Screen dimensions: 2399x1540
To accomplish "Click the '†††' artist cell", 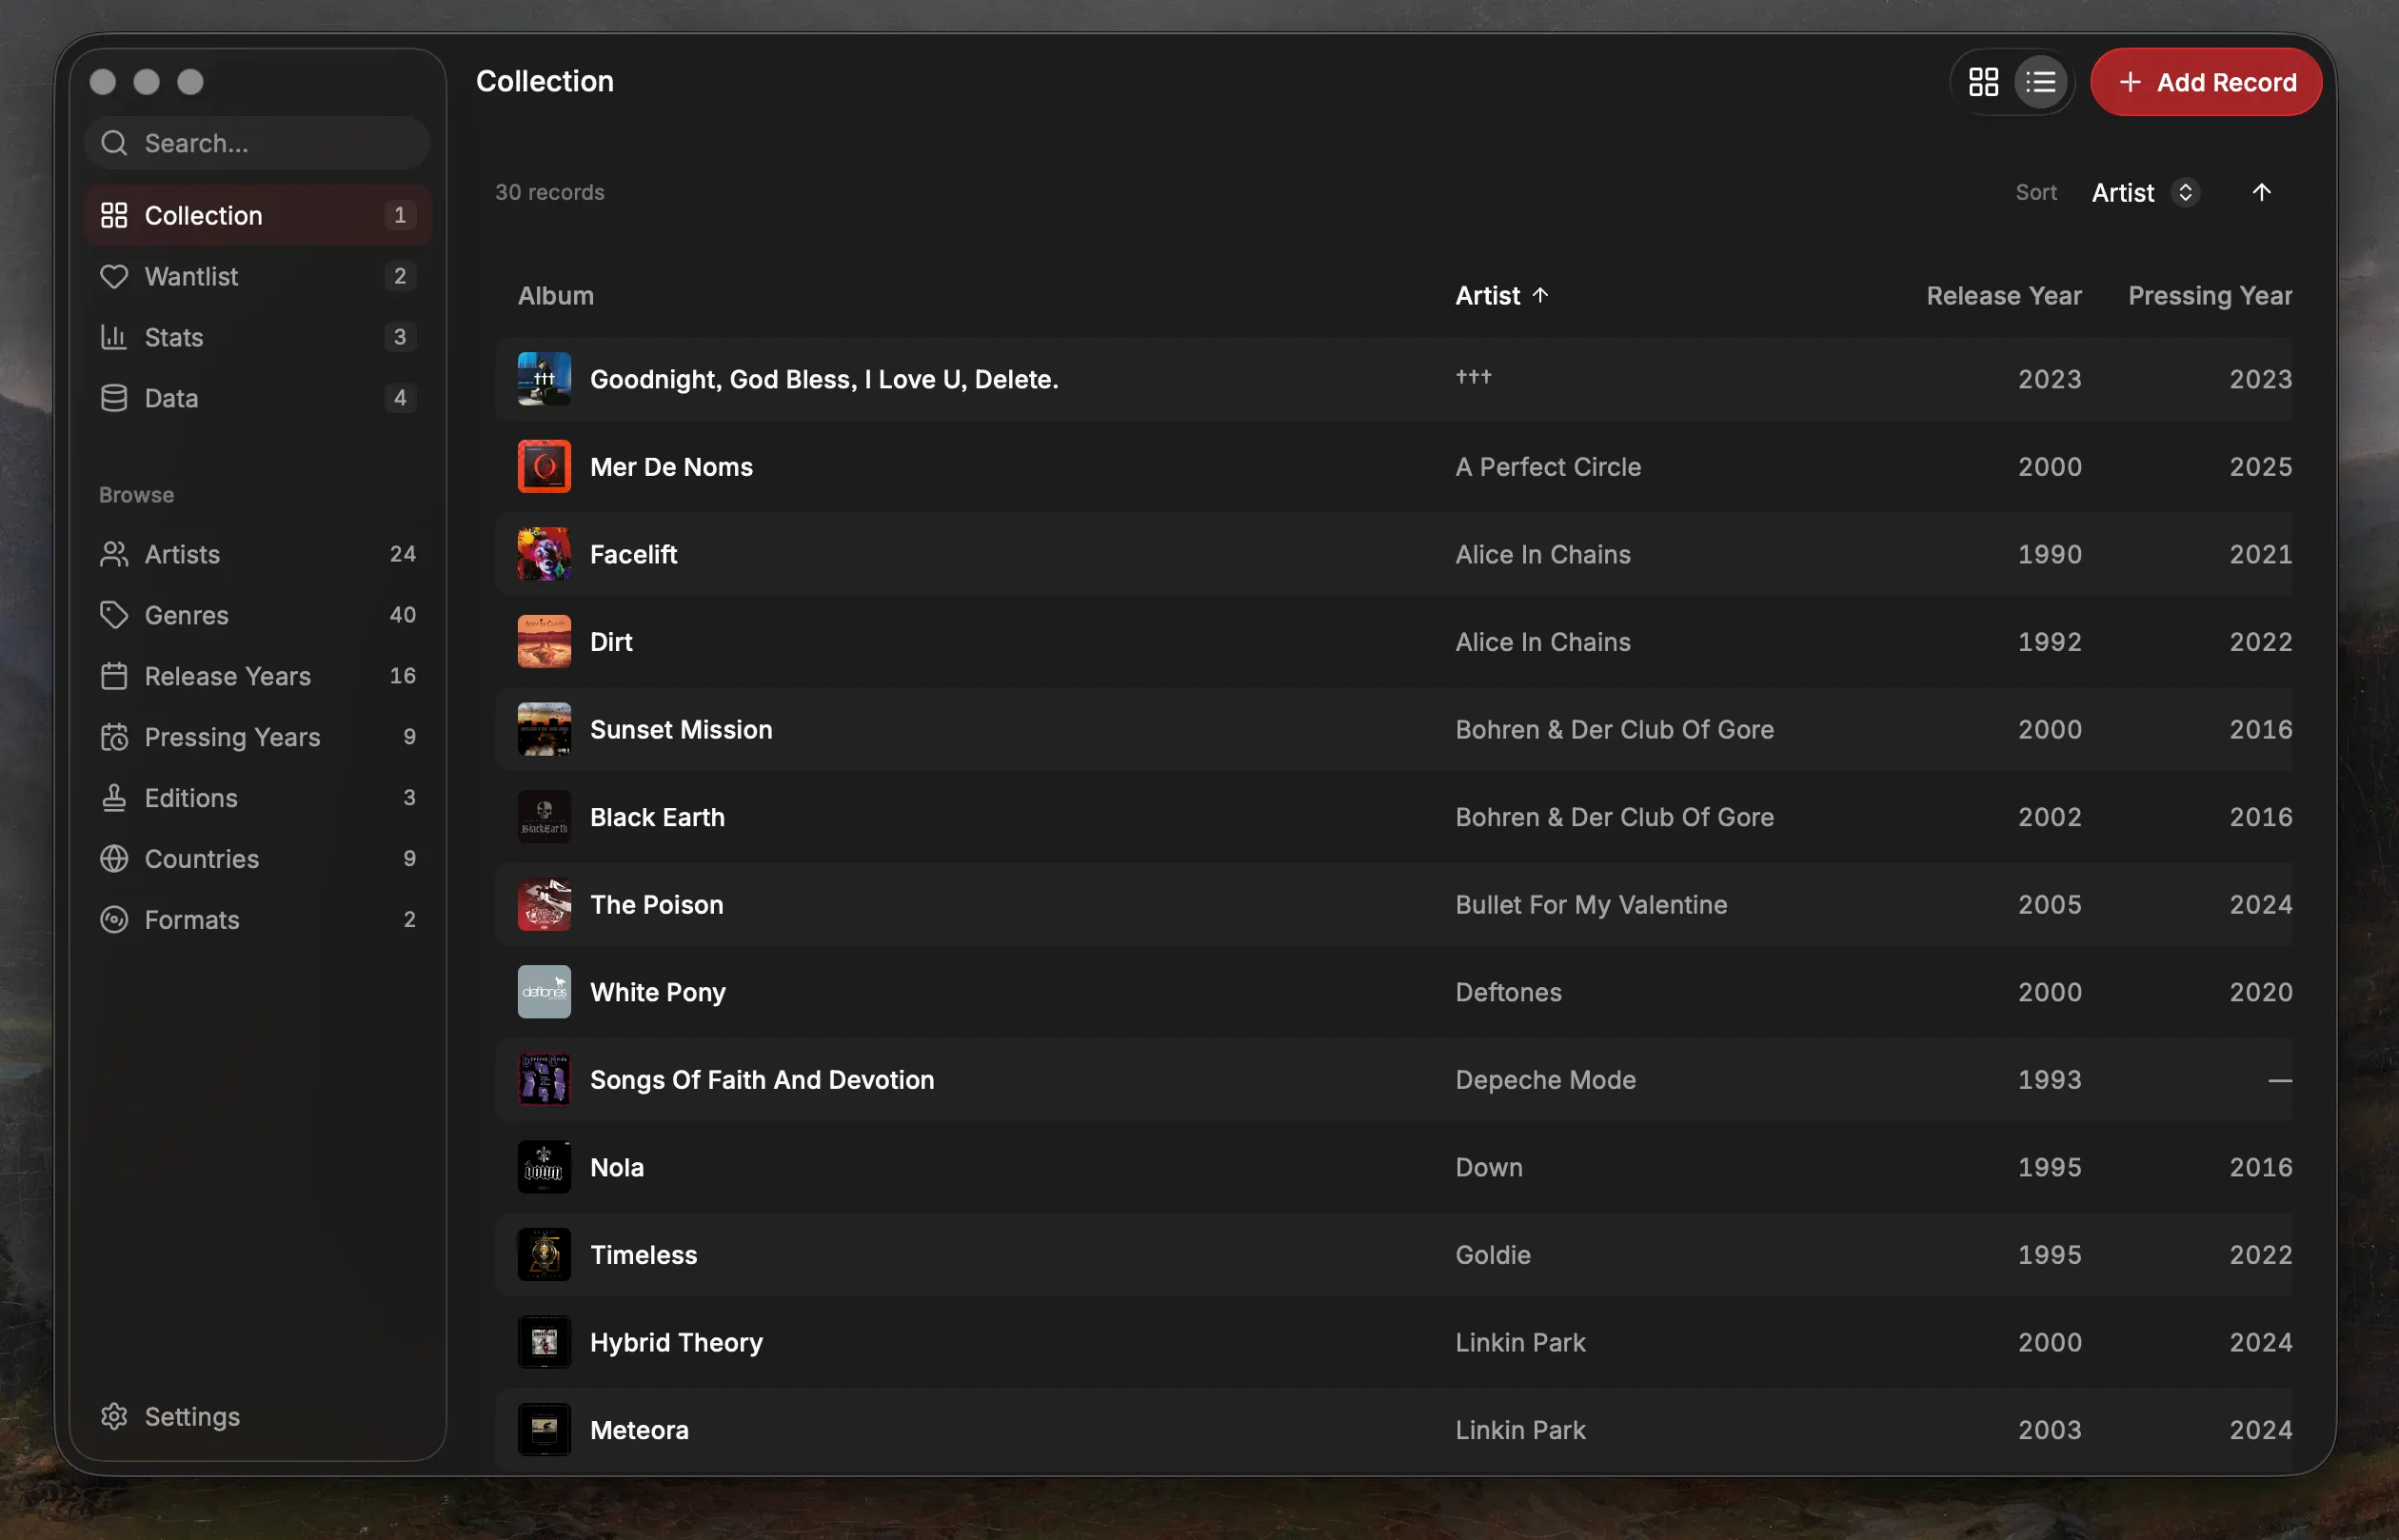I will [1473, 377].
